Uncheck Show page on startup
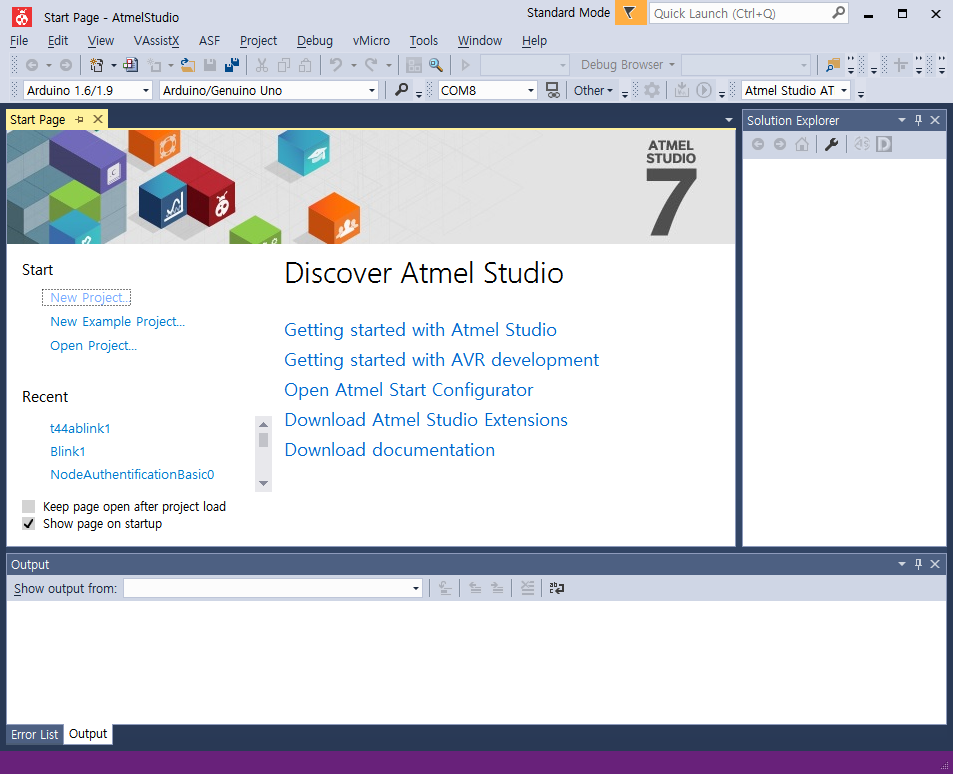 [29, 523]
